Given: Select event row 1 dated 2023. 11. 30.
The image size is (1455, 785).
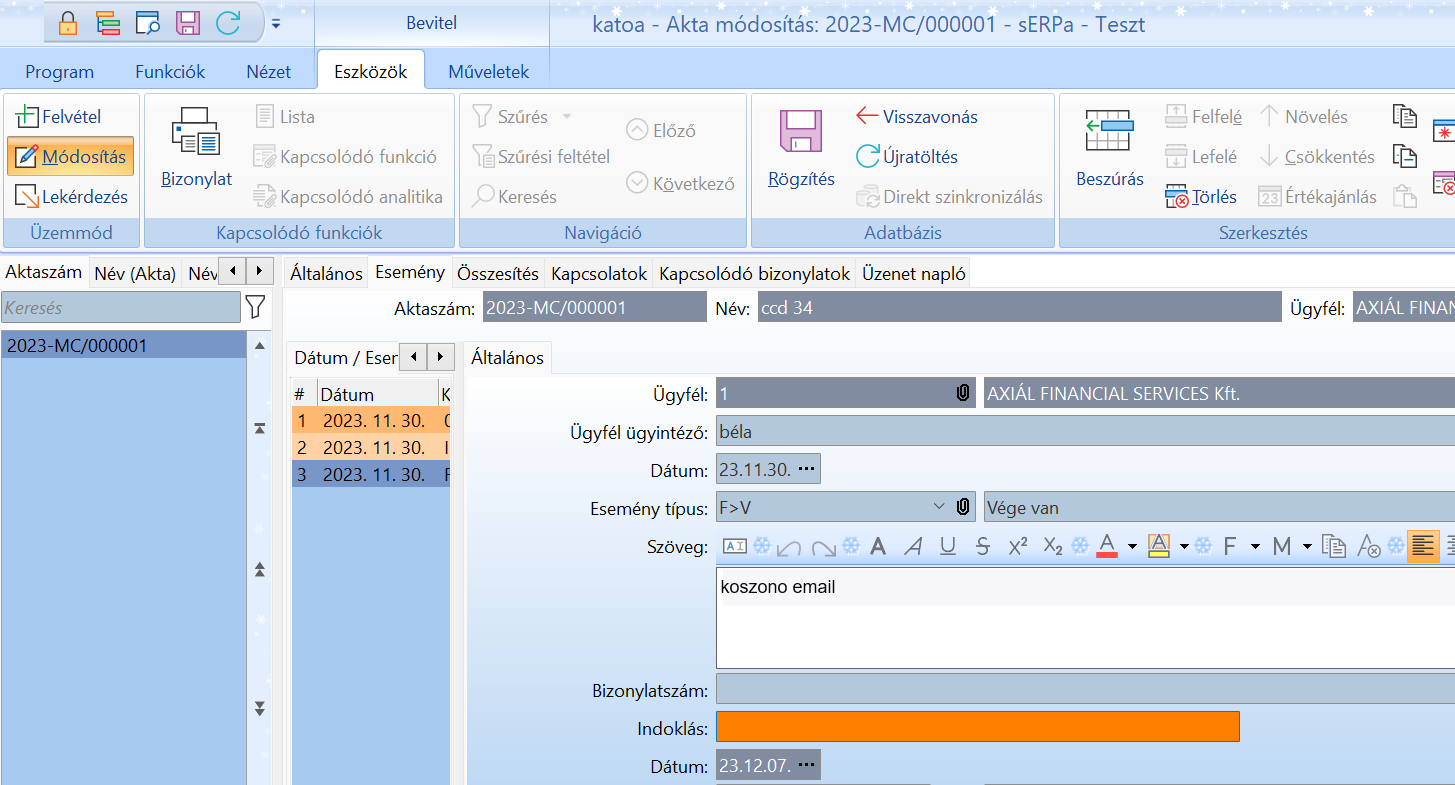Looking at the screenshot, I should 371,421.
